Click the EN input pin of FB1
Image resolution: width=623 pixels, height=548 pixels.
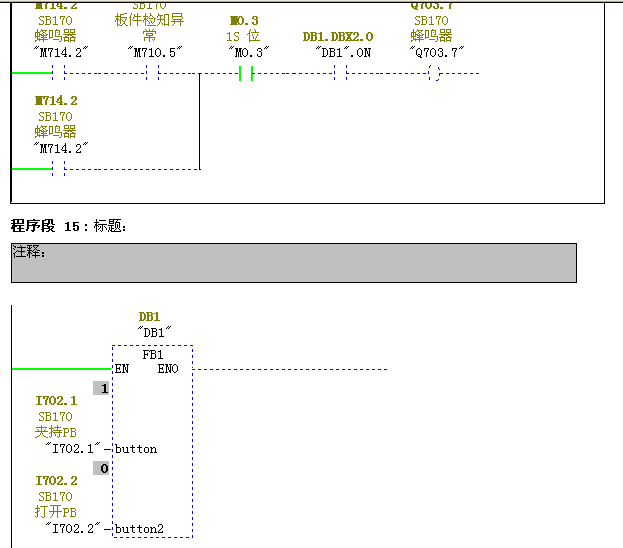coord(122,369)
